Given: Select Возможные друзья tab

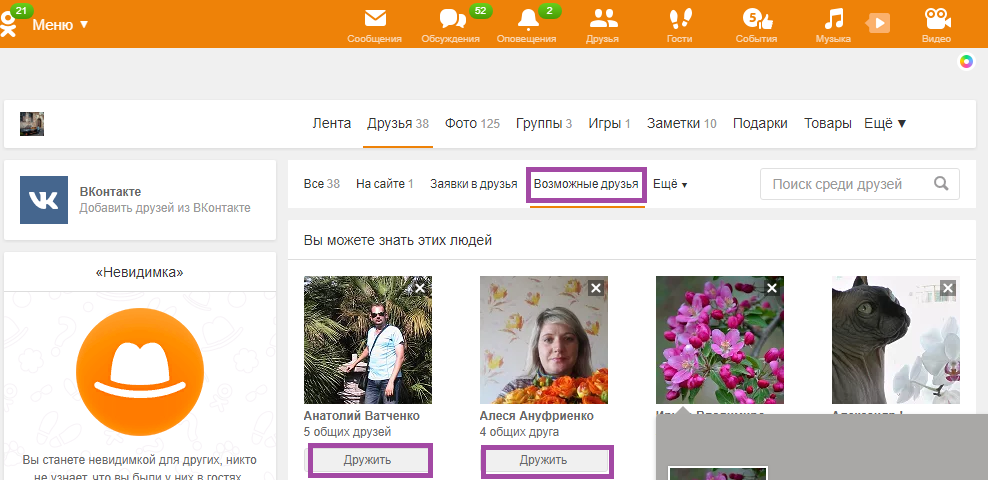Looking at the screenshot, I should (586, 185).
